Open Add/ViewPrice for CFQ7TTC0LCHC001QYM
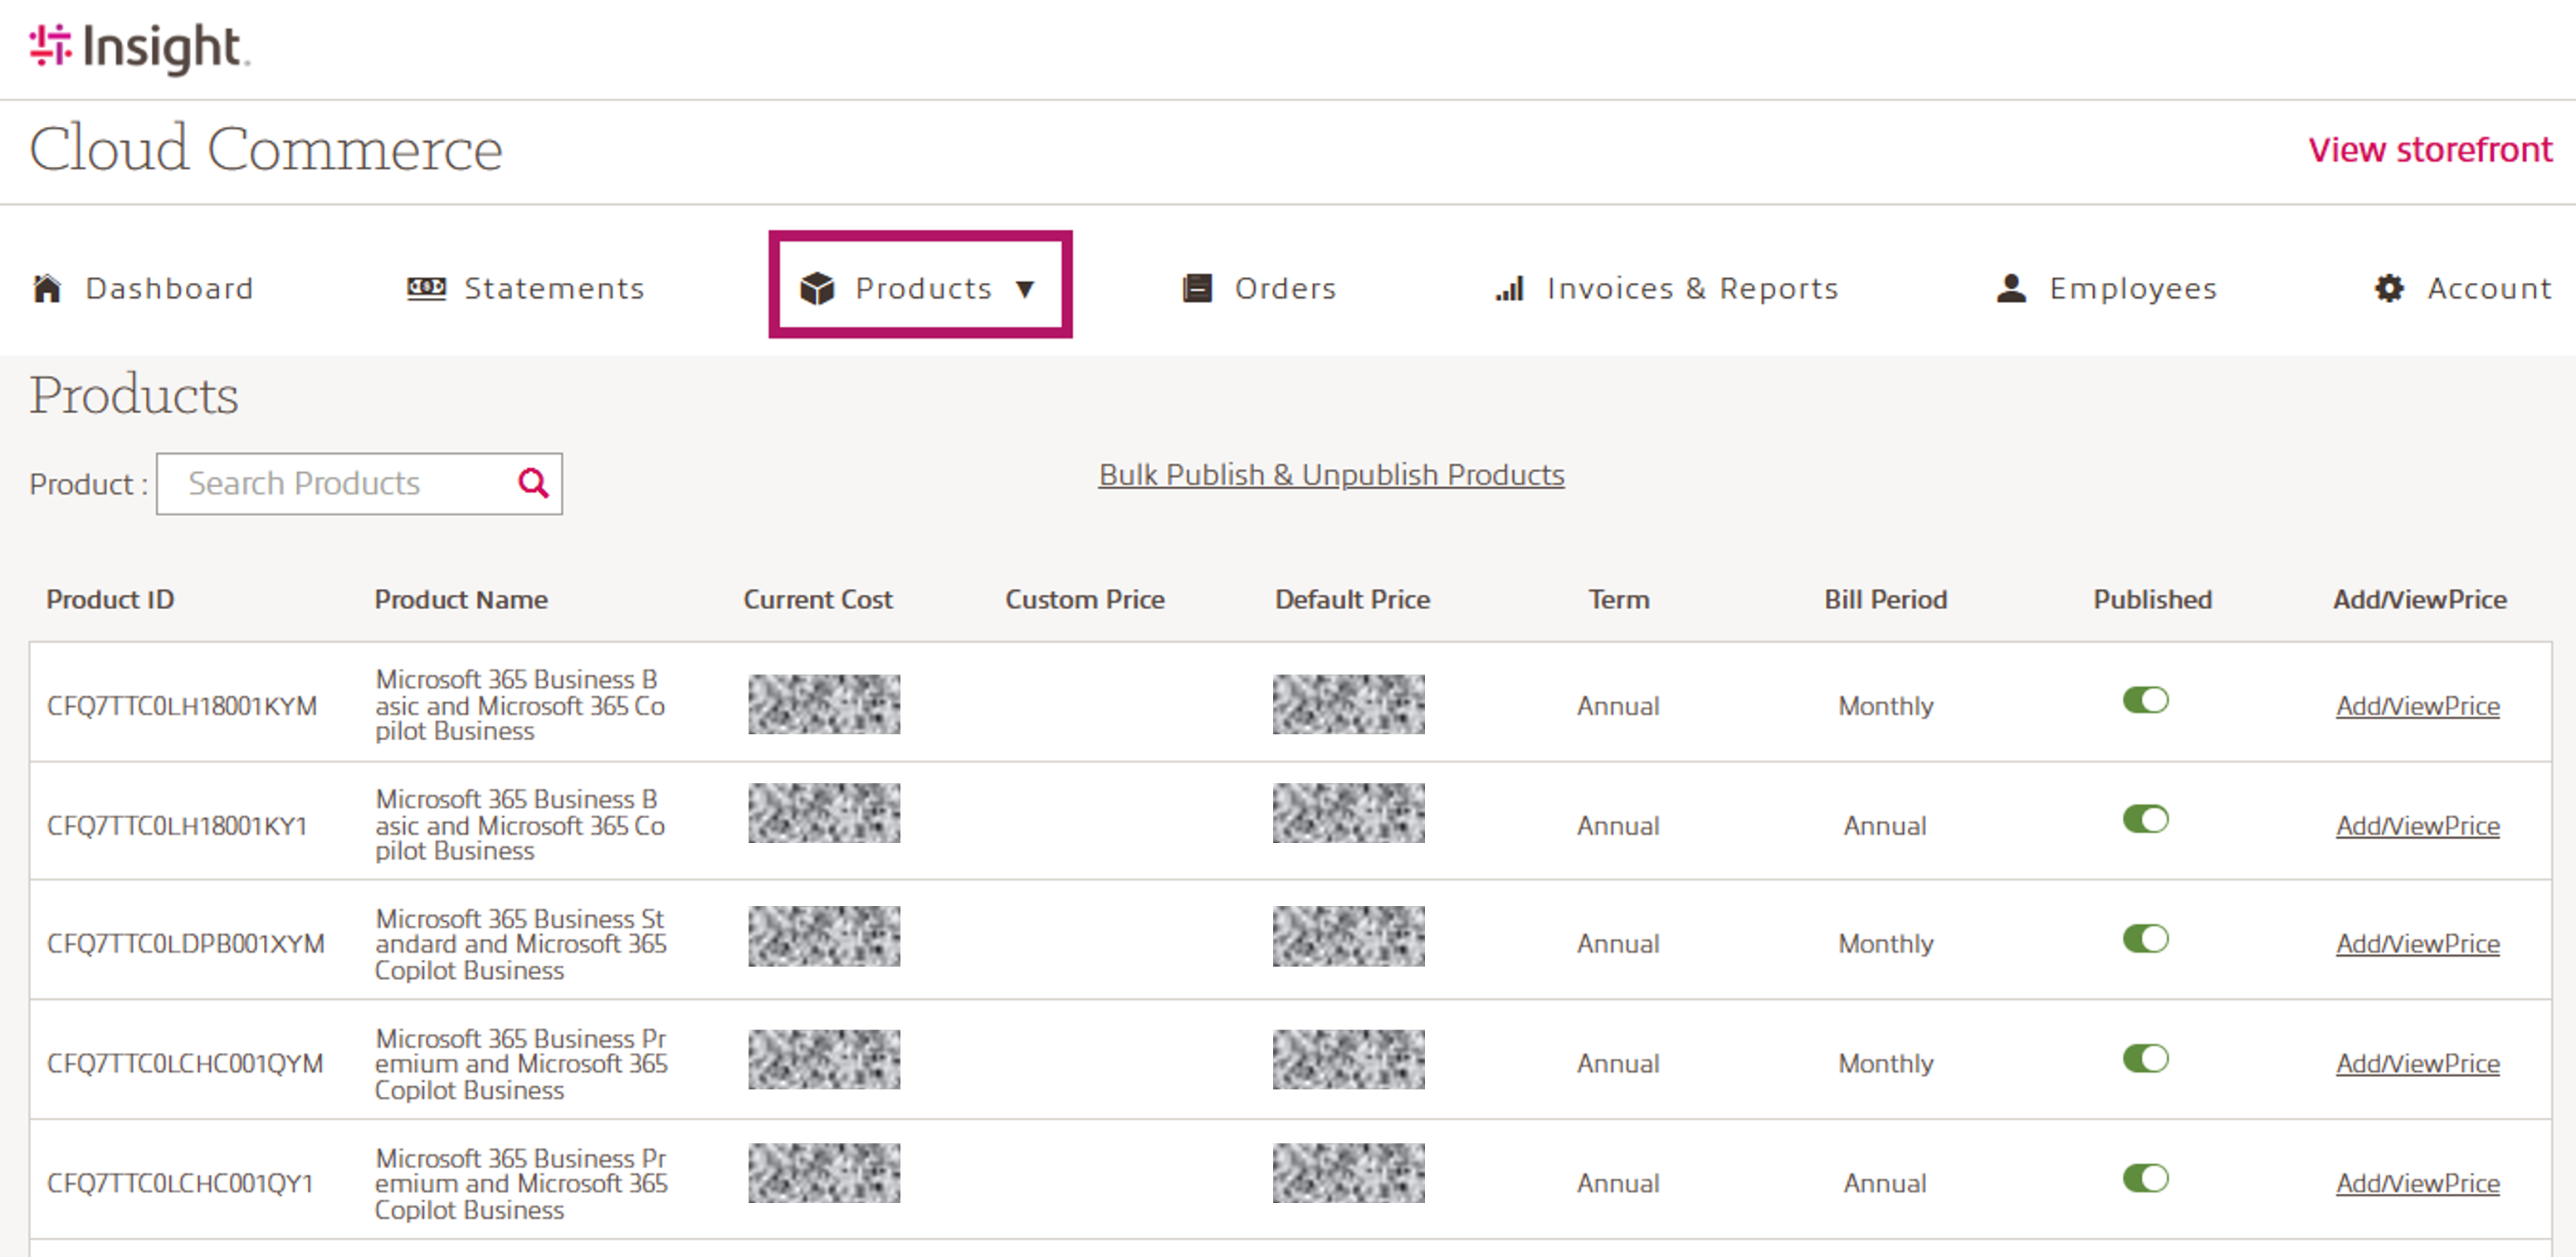The image size is (2576, 1257). click(2417, 1064)
